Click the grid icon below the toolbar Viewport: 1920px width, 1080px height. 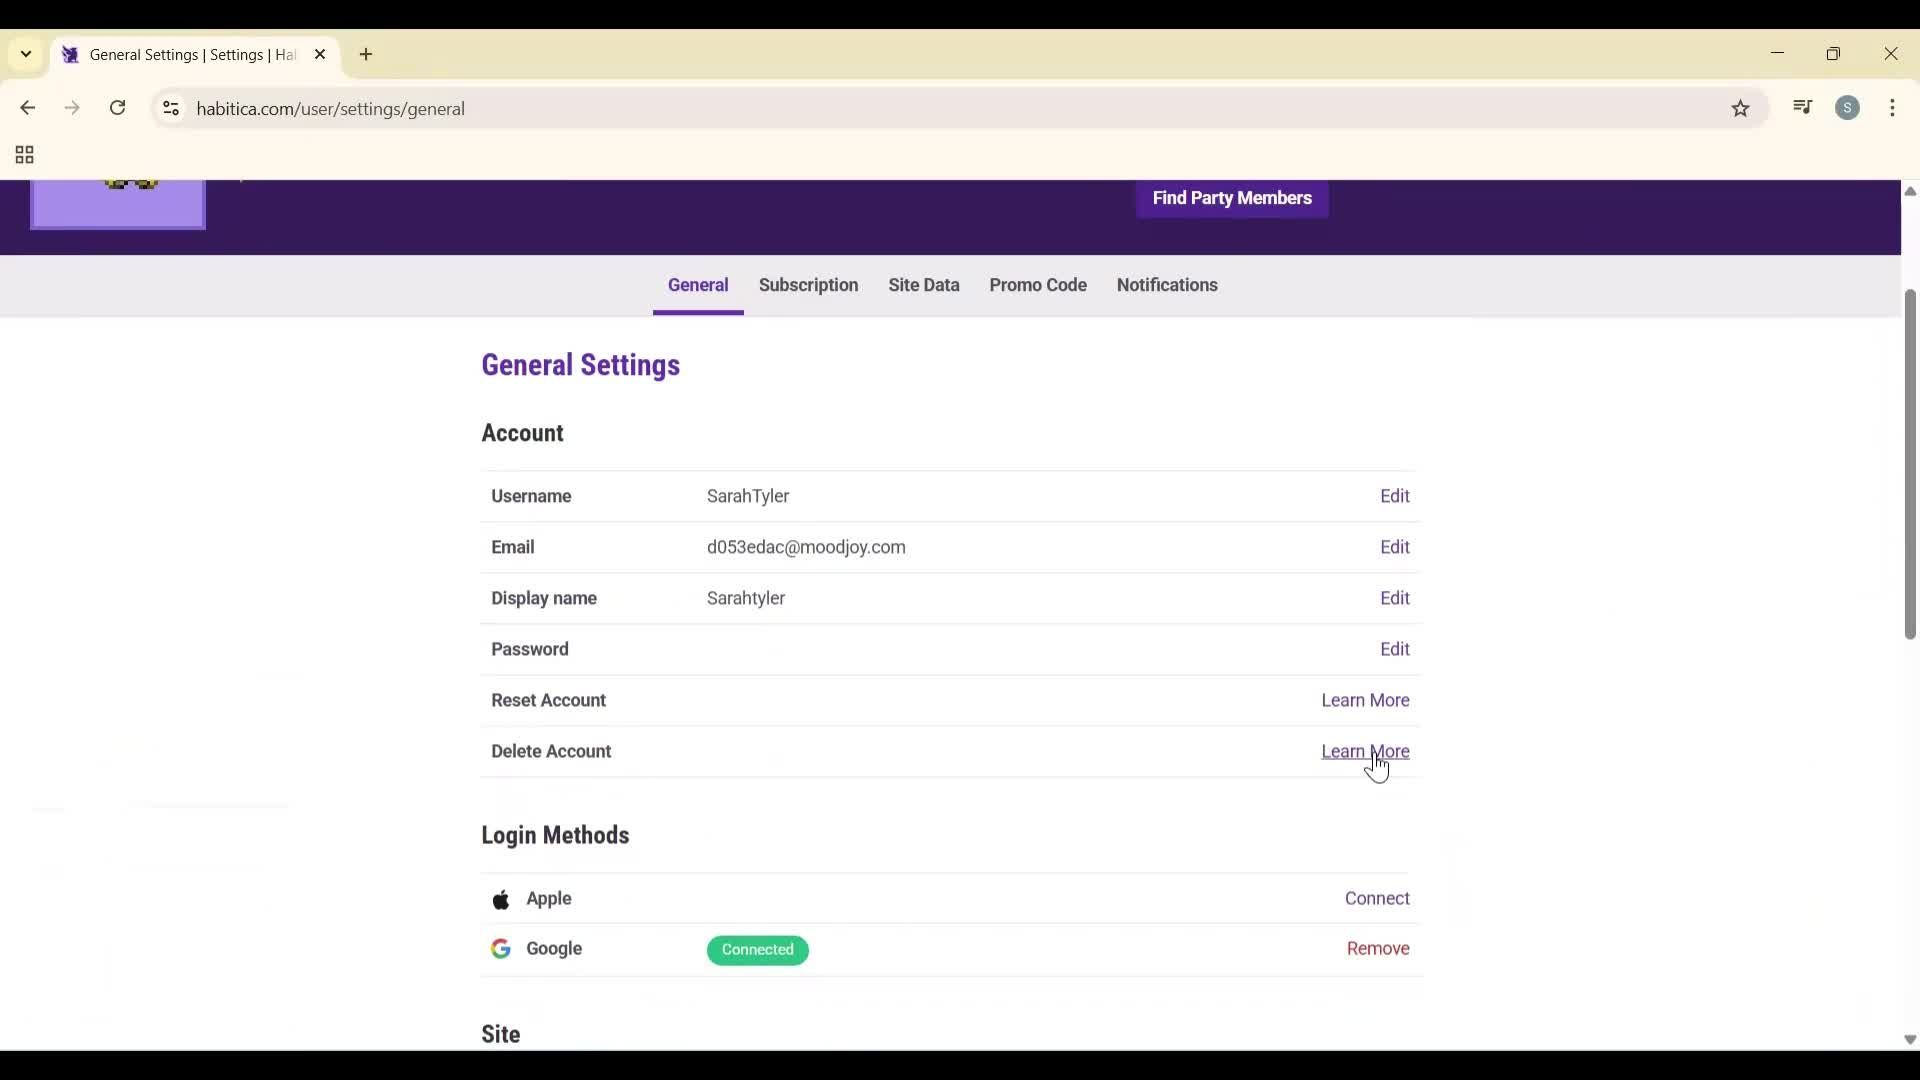22,155
